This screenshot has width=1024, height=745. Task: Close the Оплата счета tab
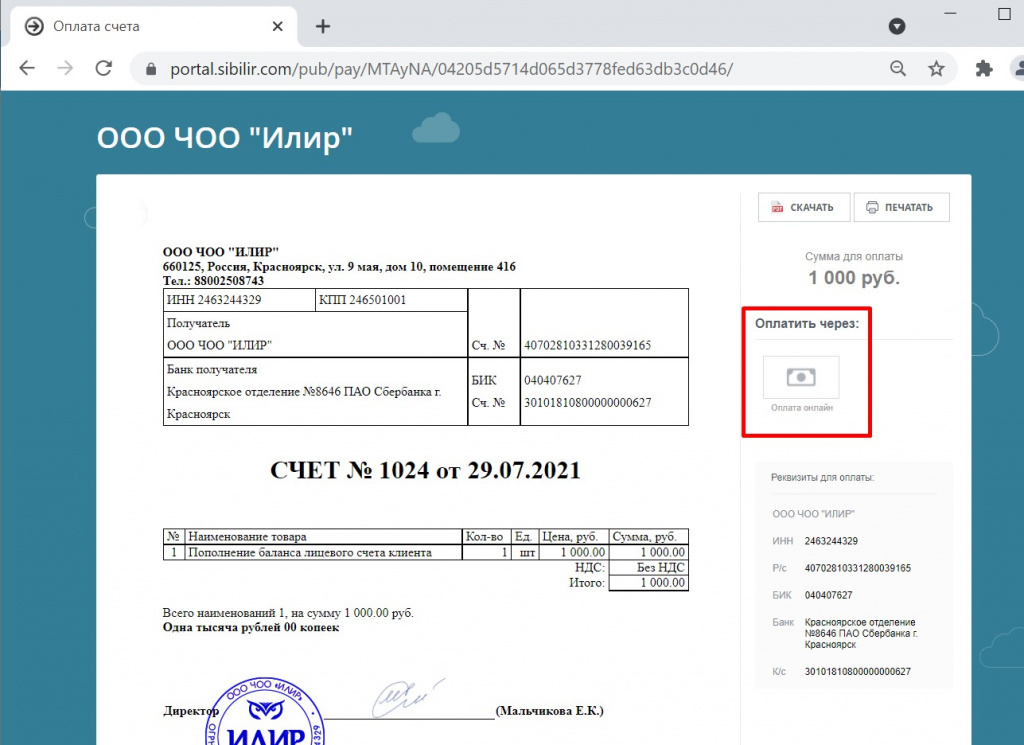[278, 26]
